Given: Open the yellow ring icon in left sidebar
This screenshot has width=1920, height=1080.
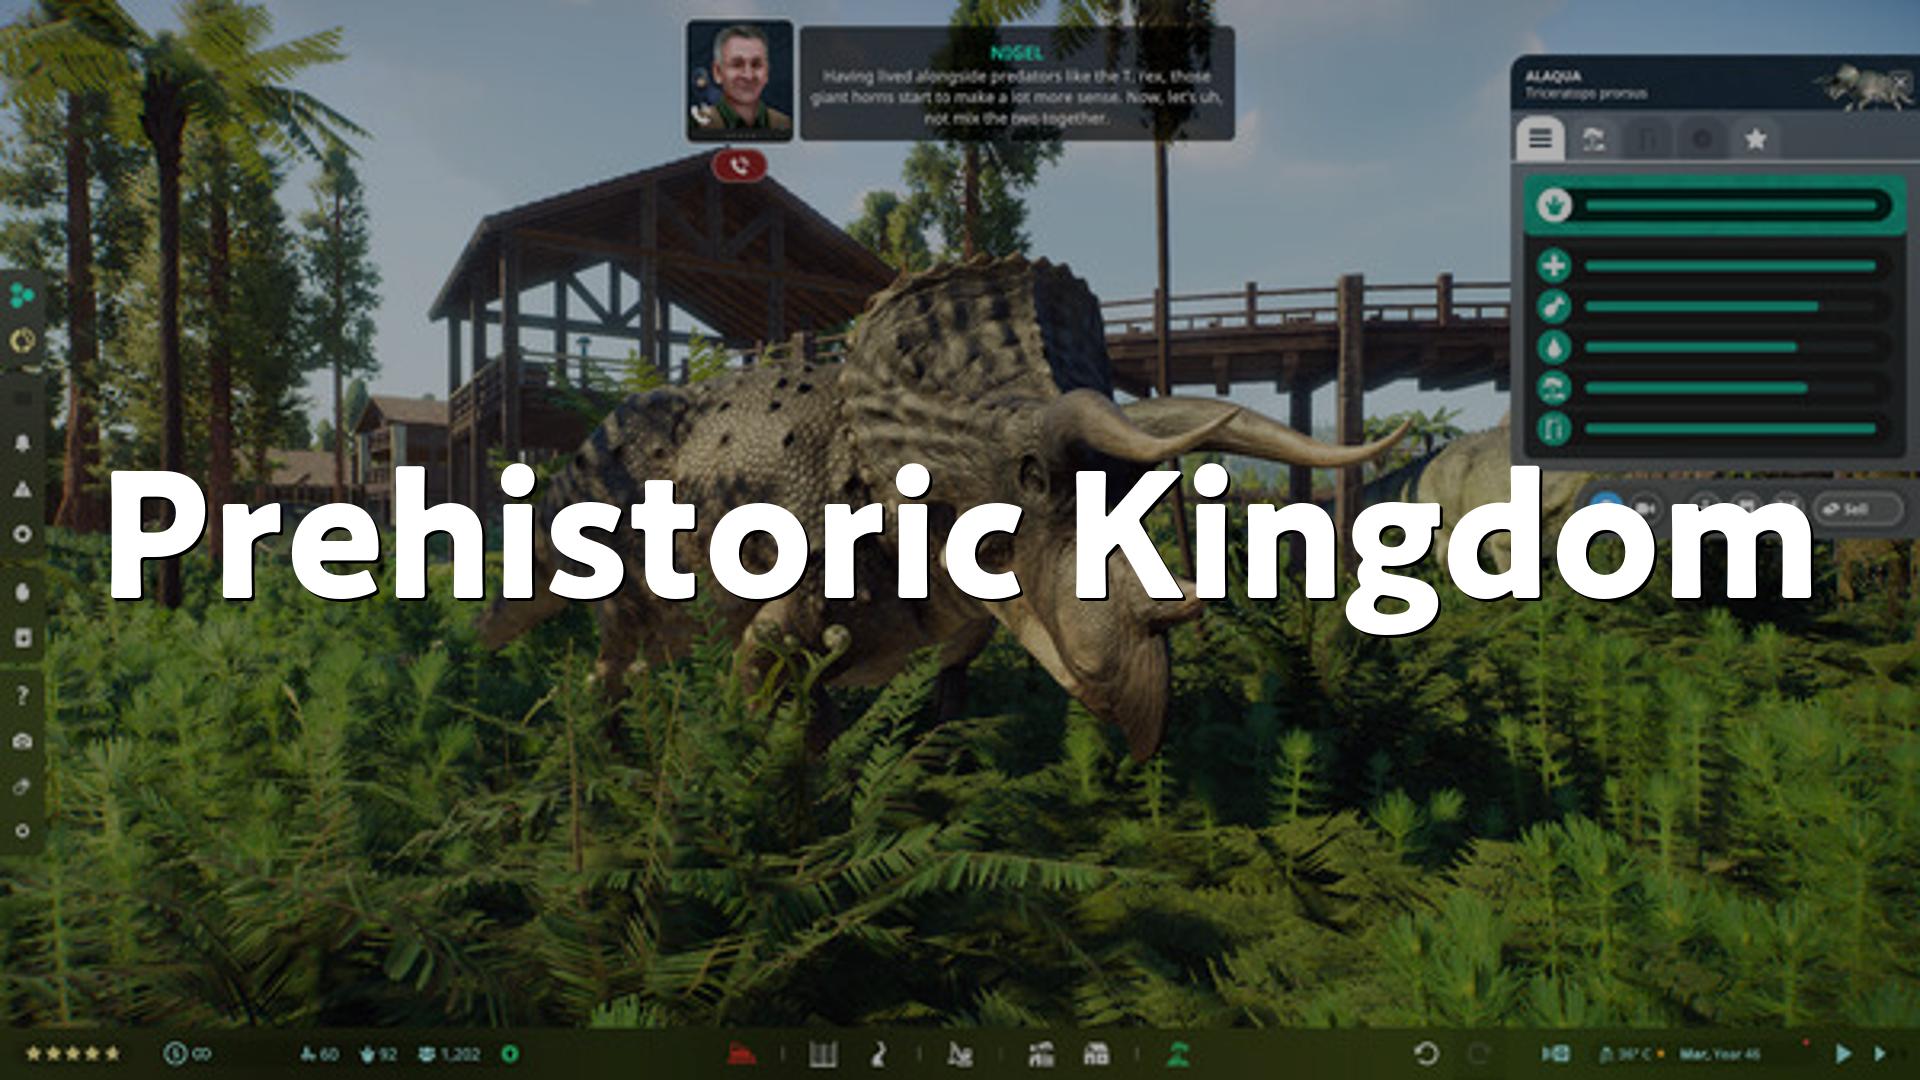Looking at the screenshot, I should [22, 342].
